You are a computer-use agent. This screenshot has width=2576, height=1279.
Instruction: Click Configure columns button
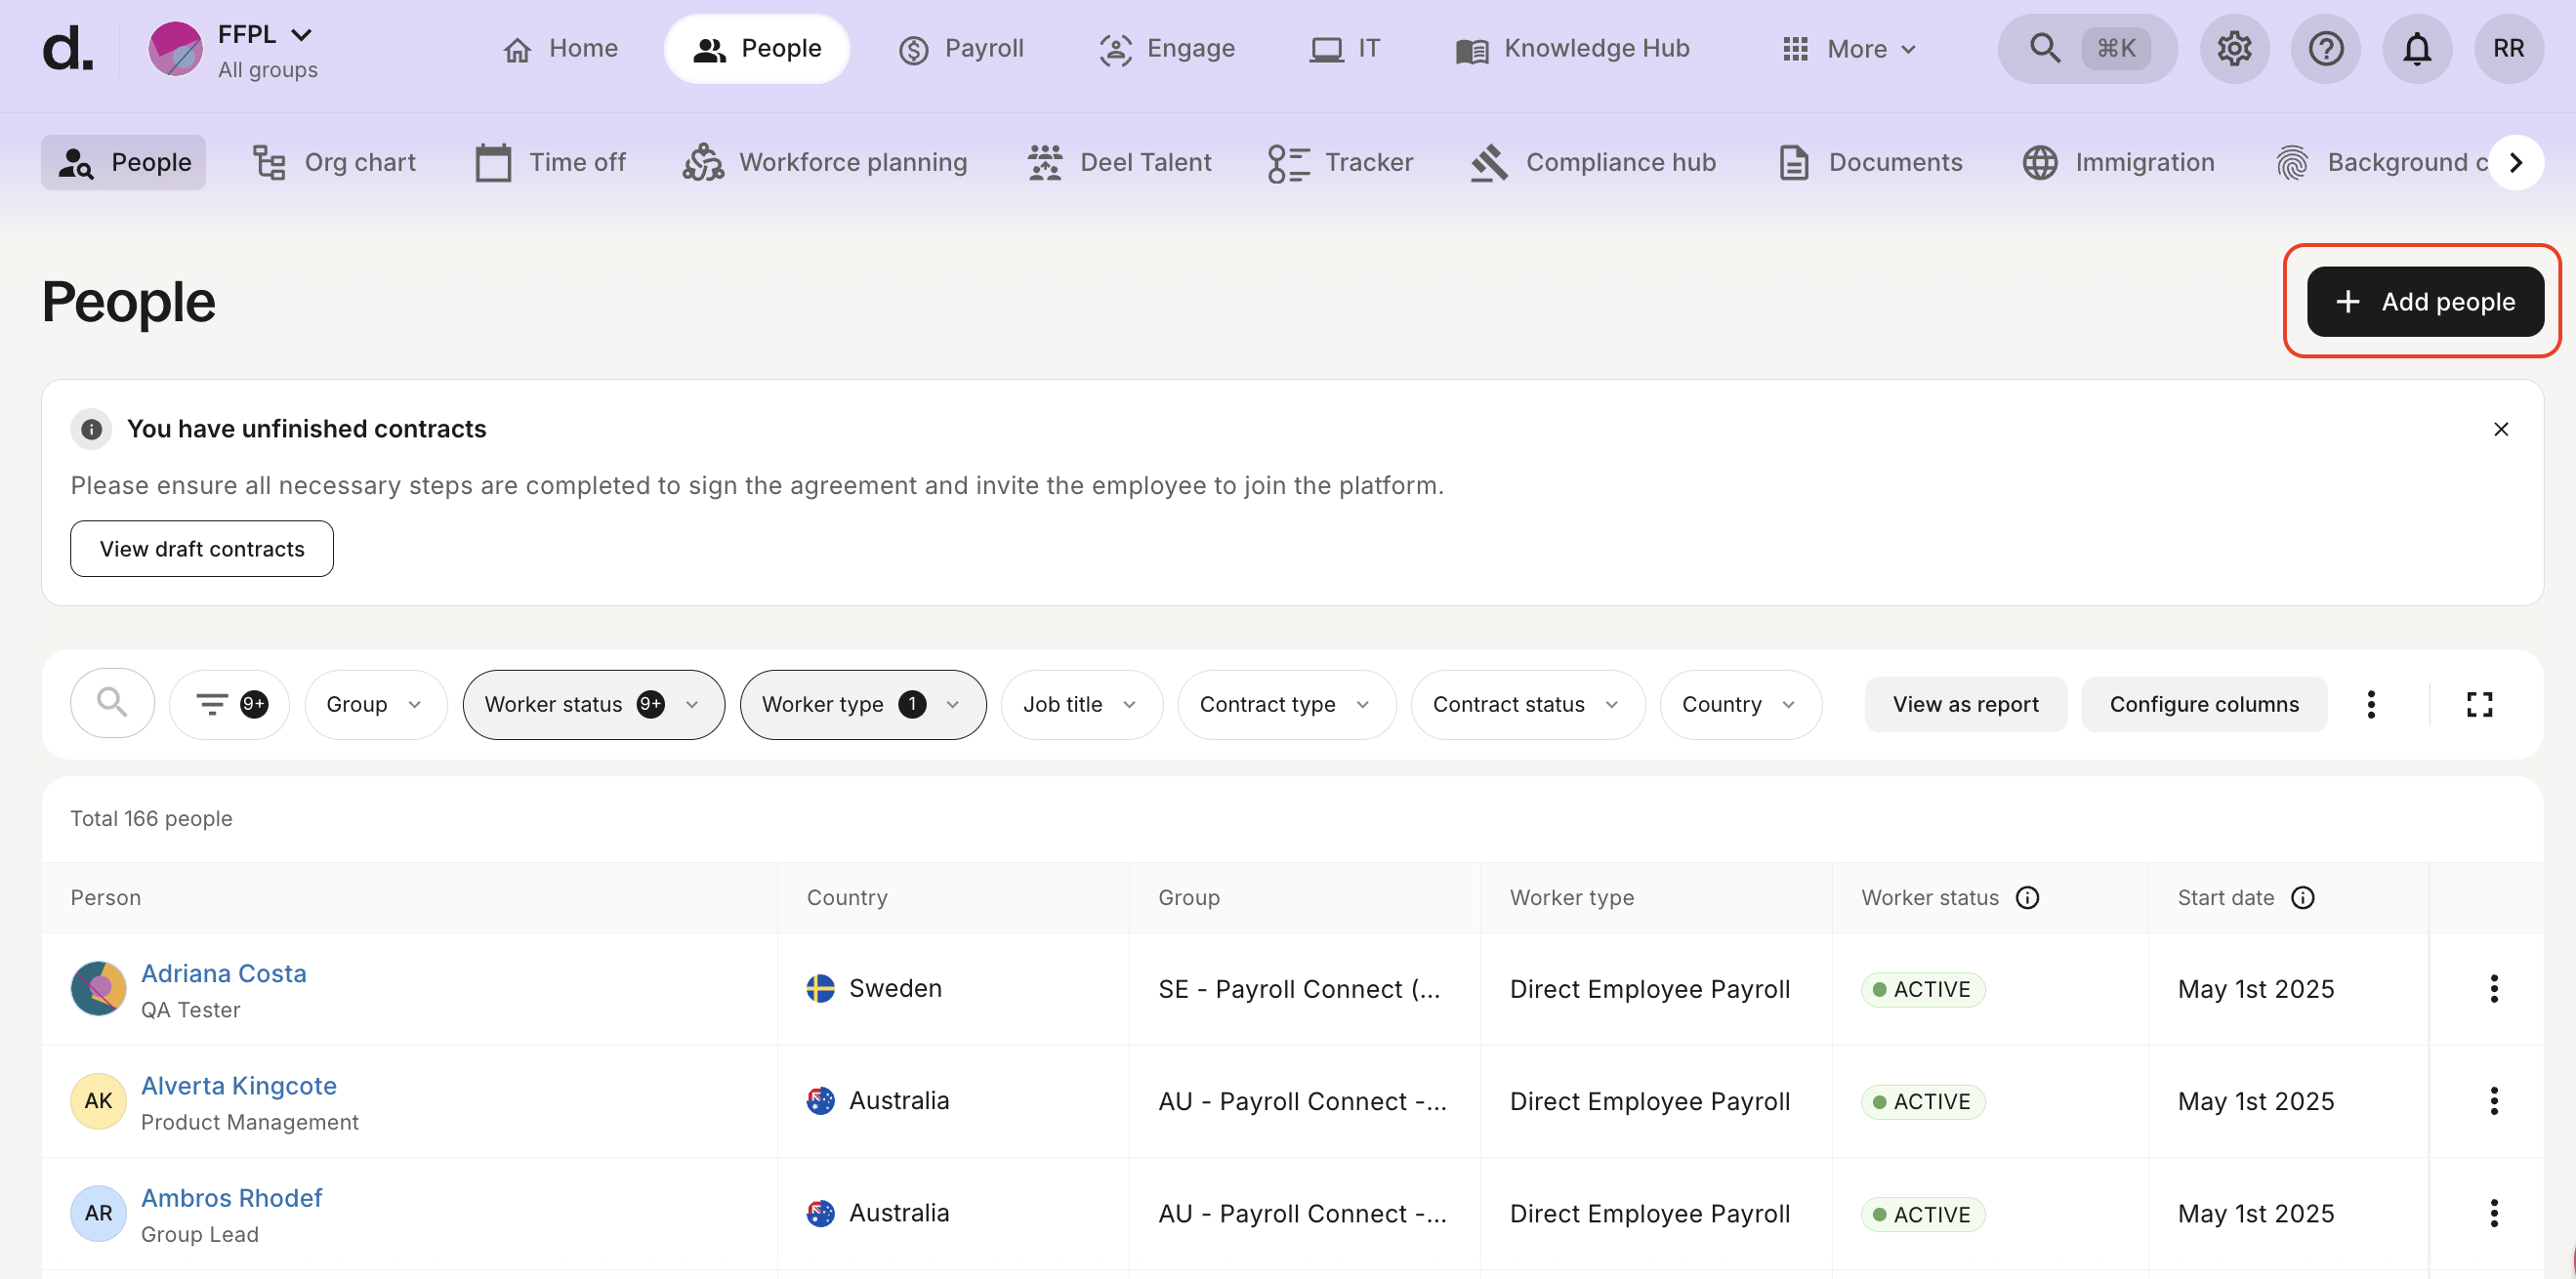2204,704
